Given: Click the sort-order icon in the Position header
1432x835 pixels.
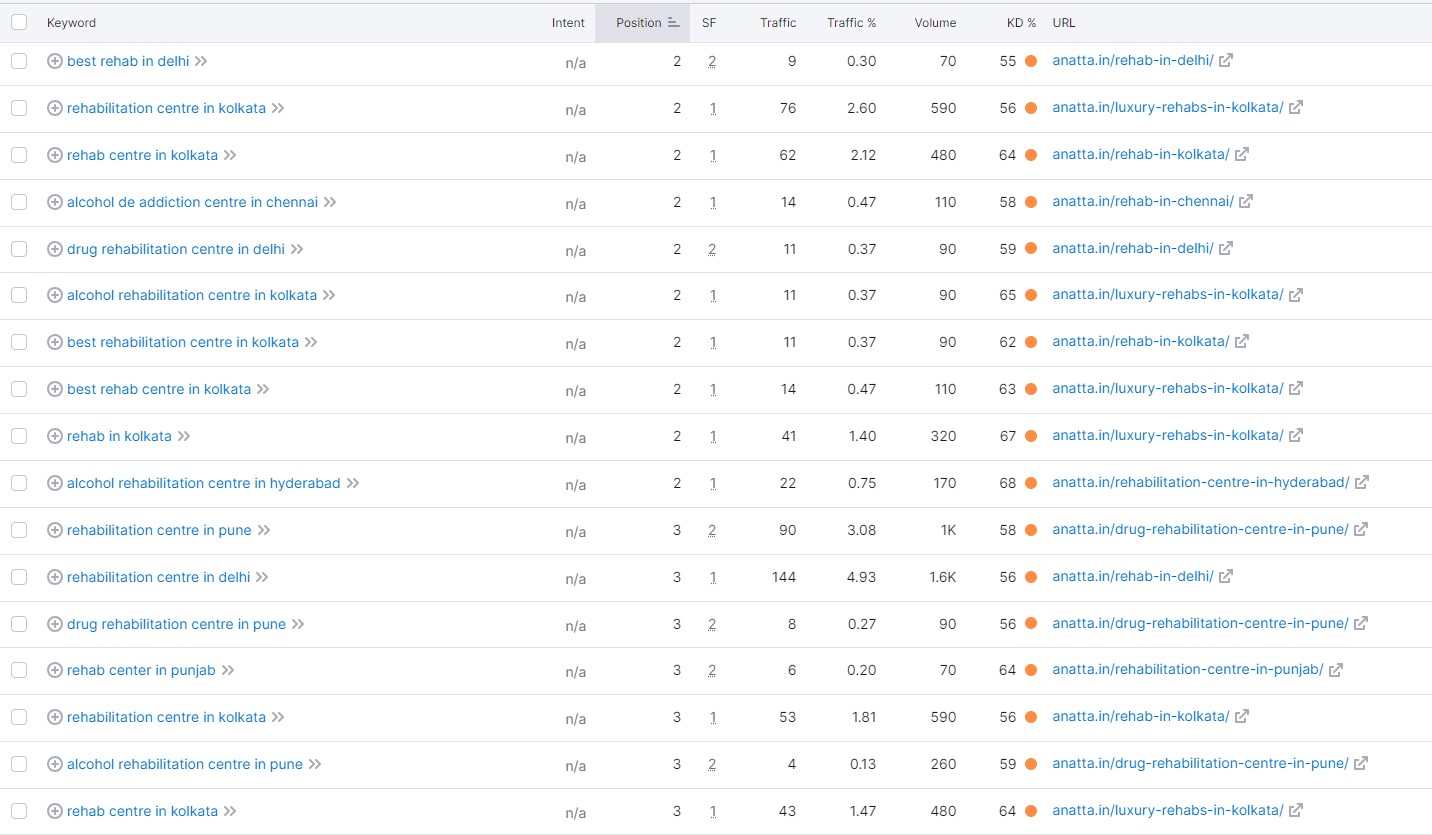Looking at the screenshot, I should 674,23.
